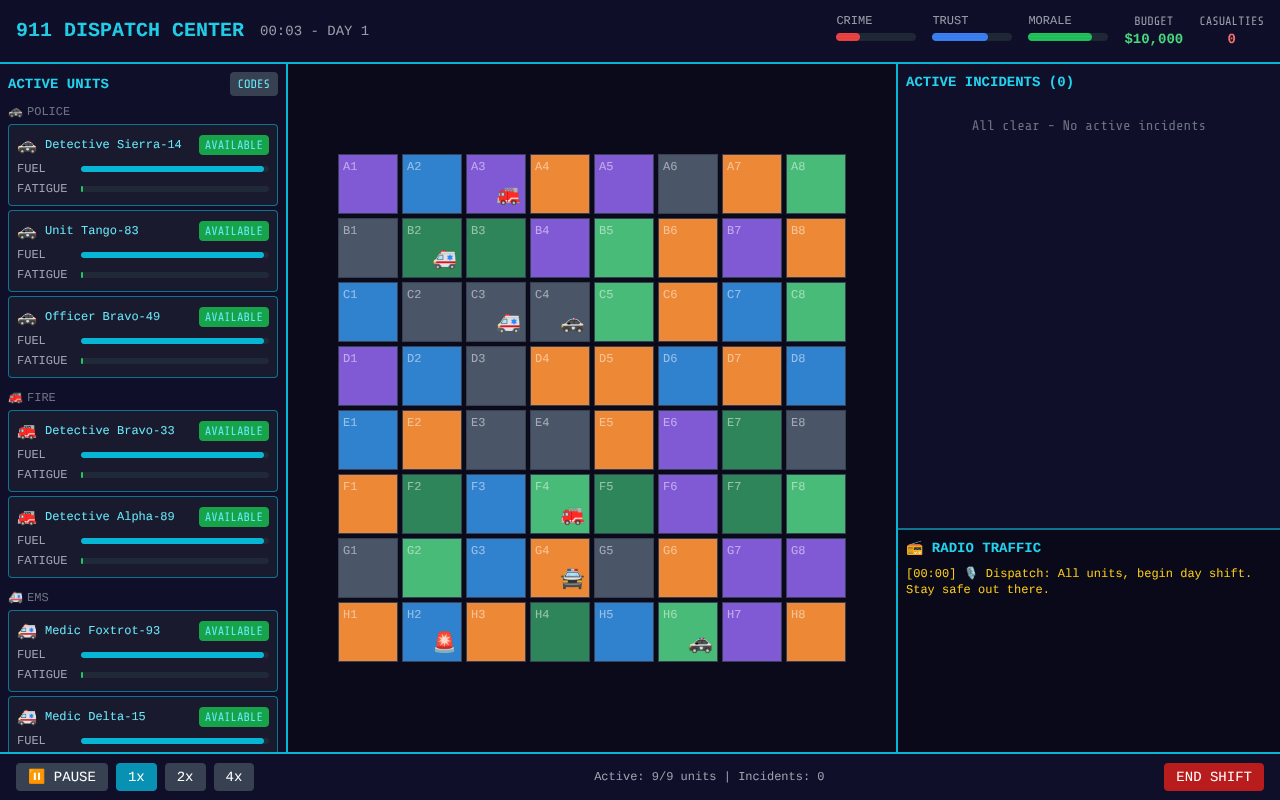This screenshot has width=1280, height=800.
Task: Open the CODES reference panel
Action: [x=254, y=84]
